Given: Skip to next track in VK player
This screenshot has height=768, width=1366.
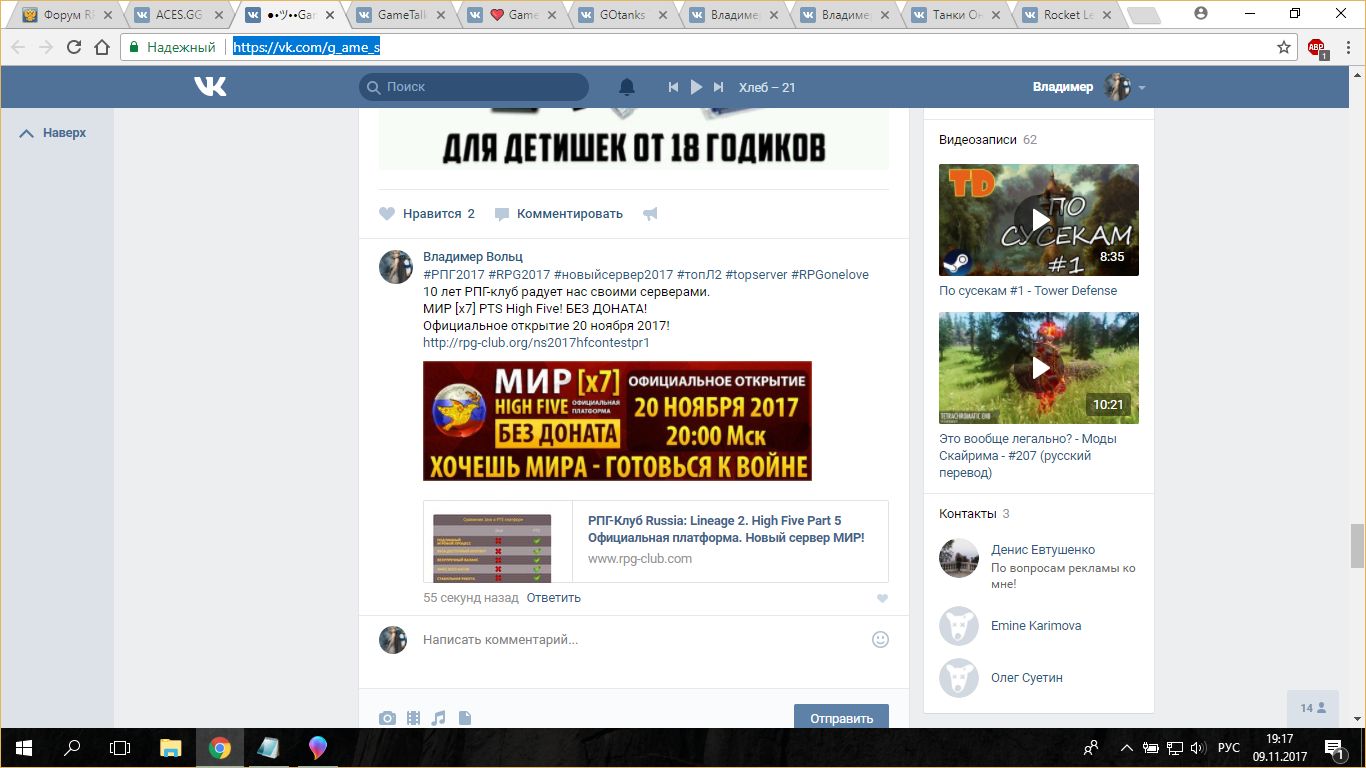Looking at the screenshot, I should coord(718,87).
